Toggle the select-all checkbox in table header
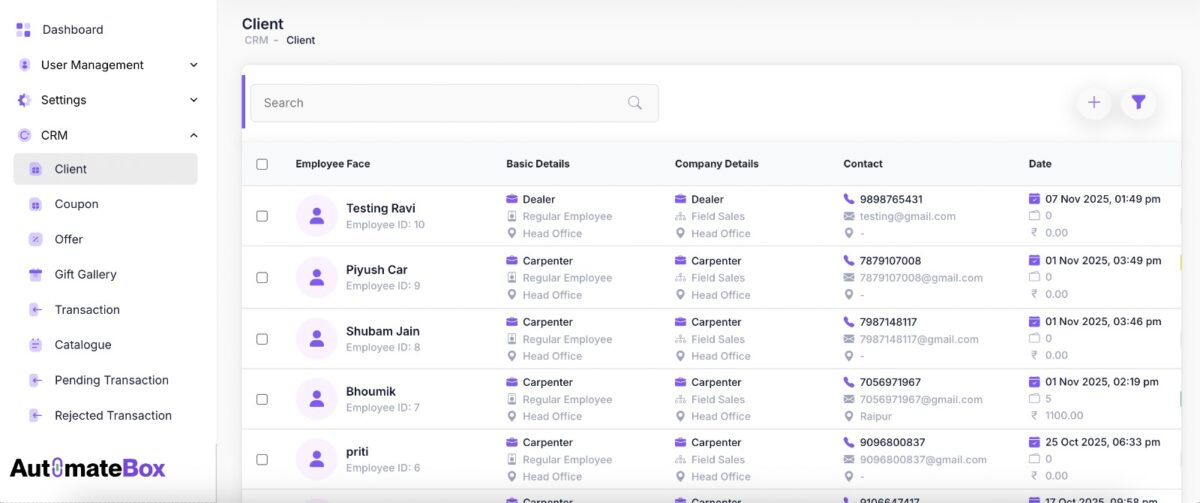 coord(262,164)
